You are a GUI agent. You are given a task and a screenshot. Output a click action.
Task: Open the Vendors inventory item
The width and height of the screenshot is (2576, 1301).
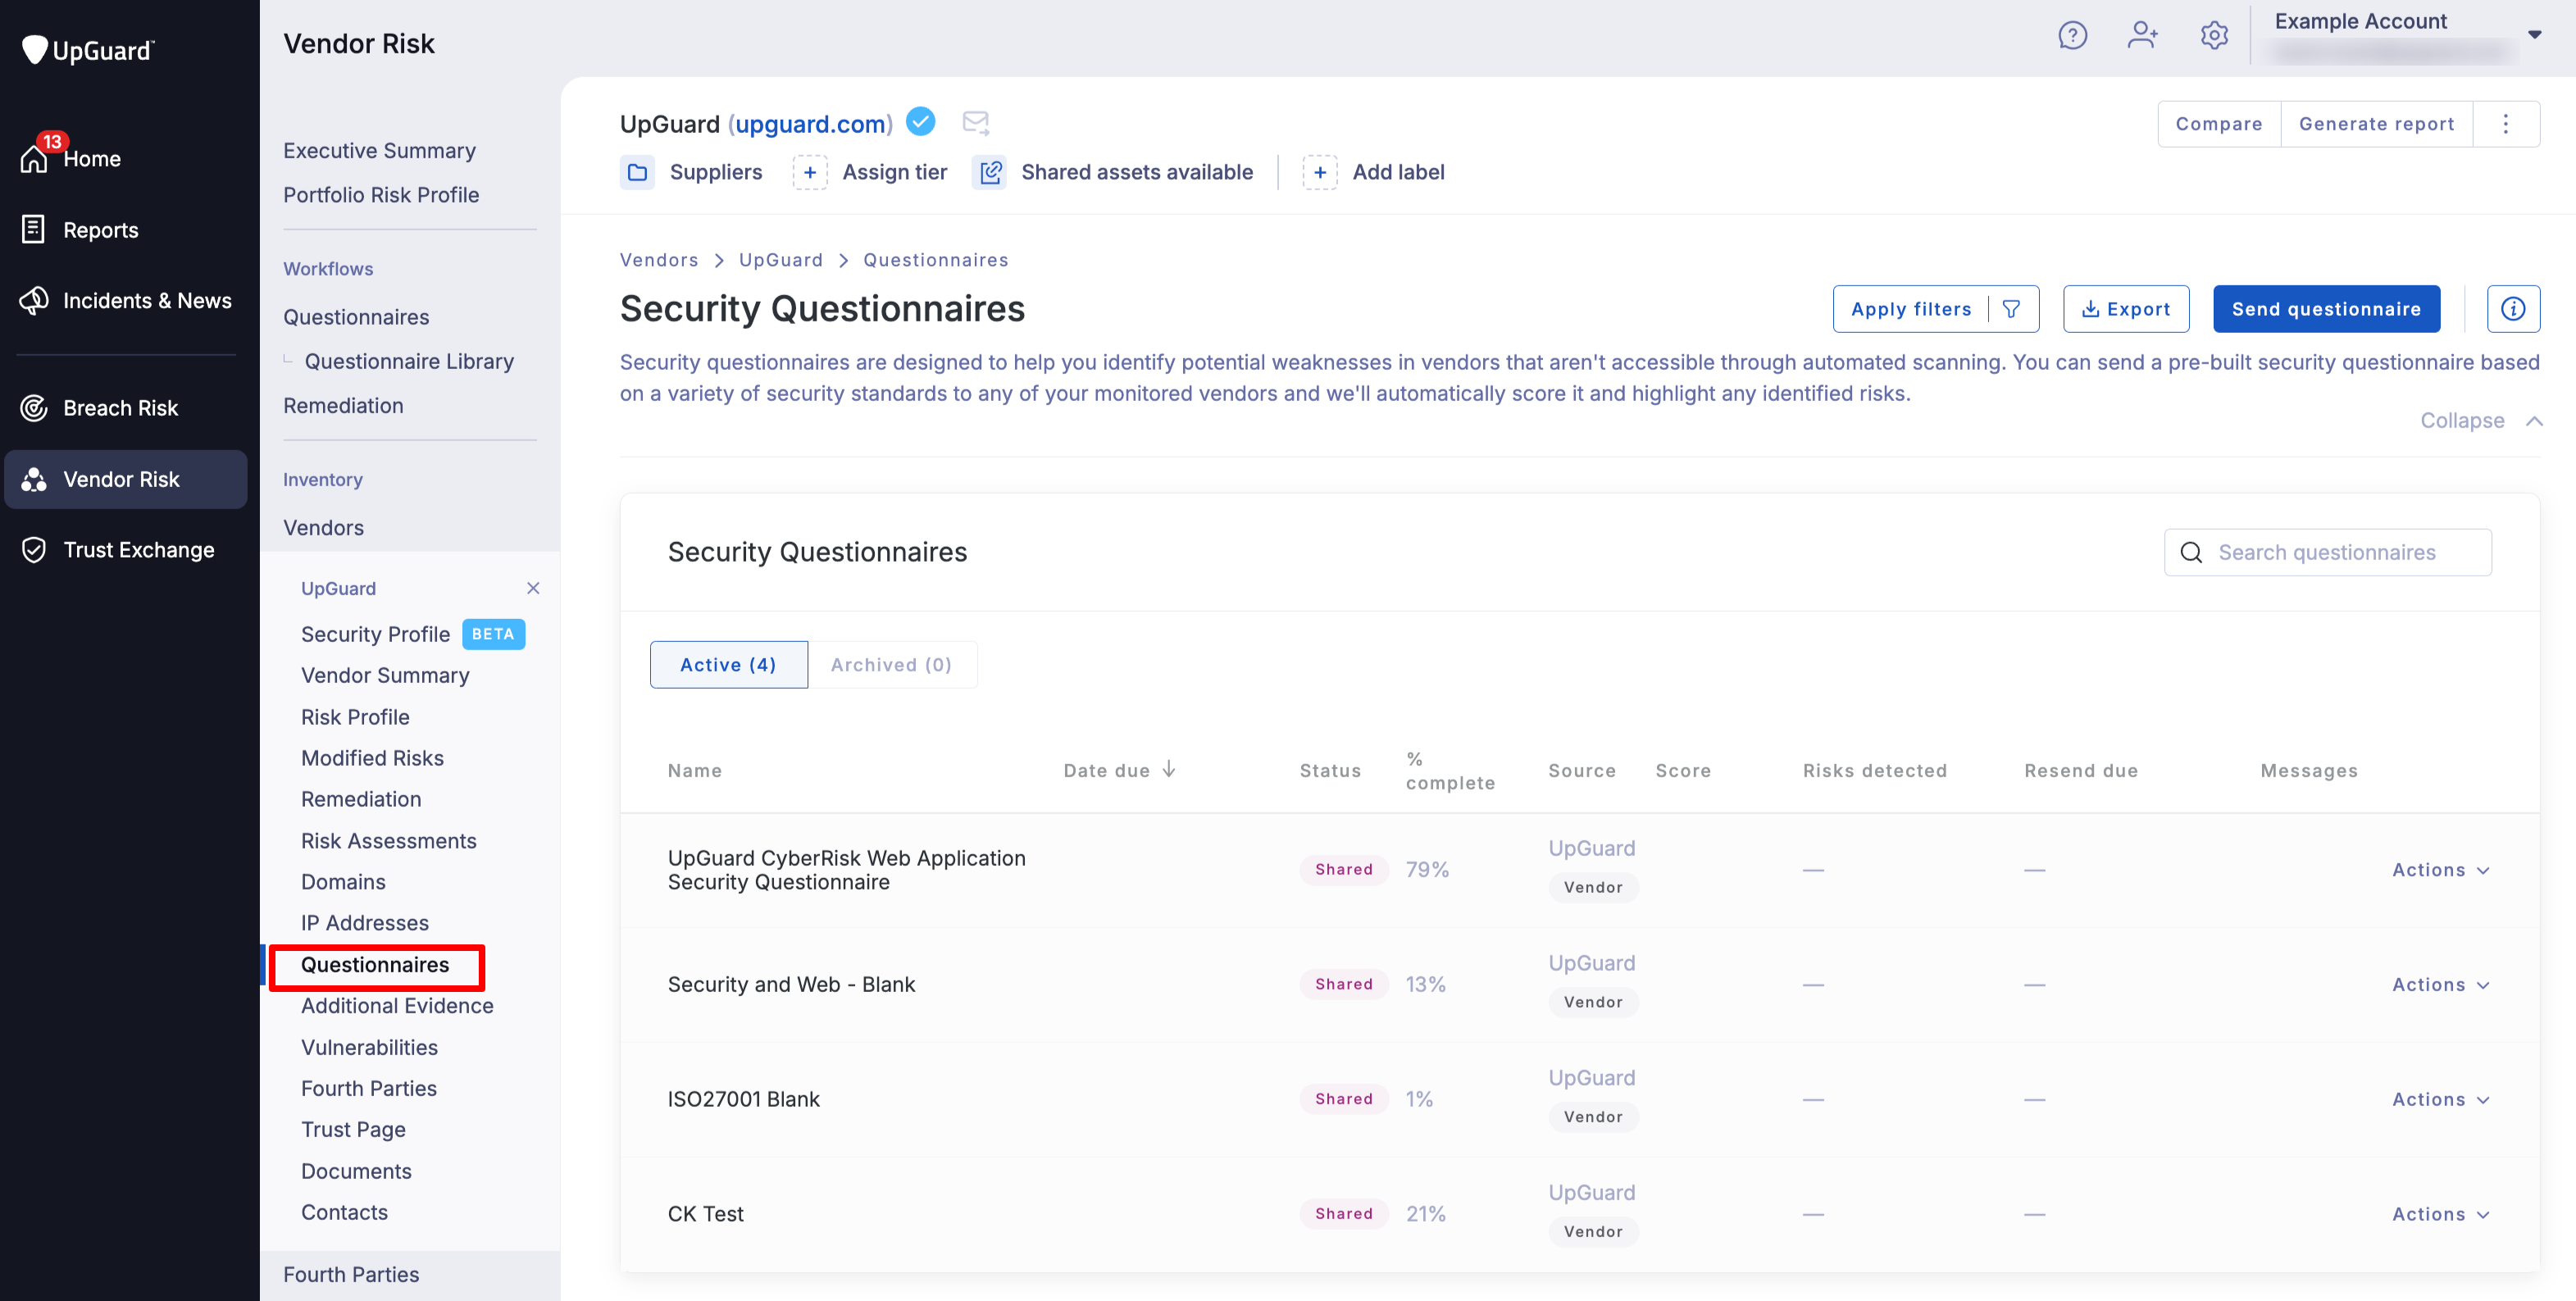pyautogui.click(x=323, y=527)
